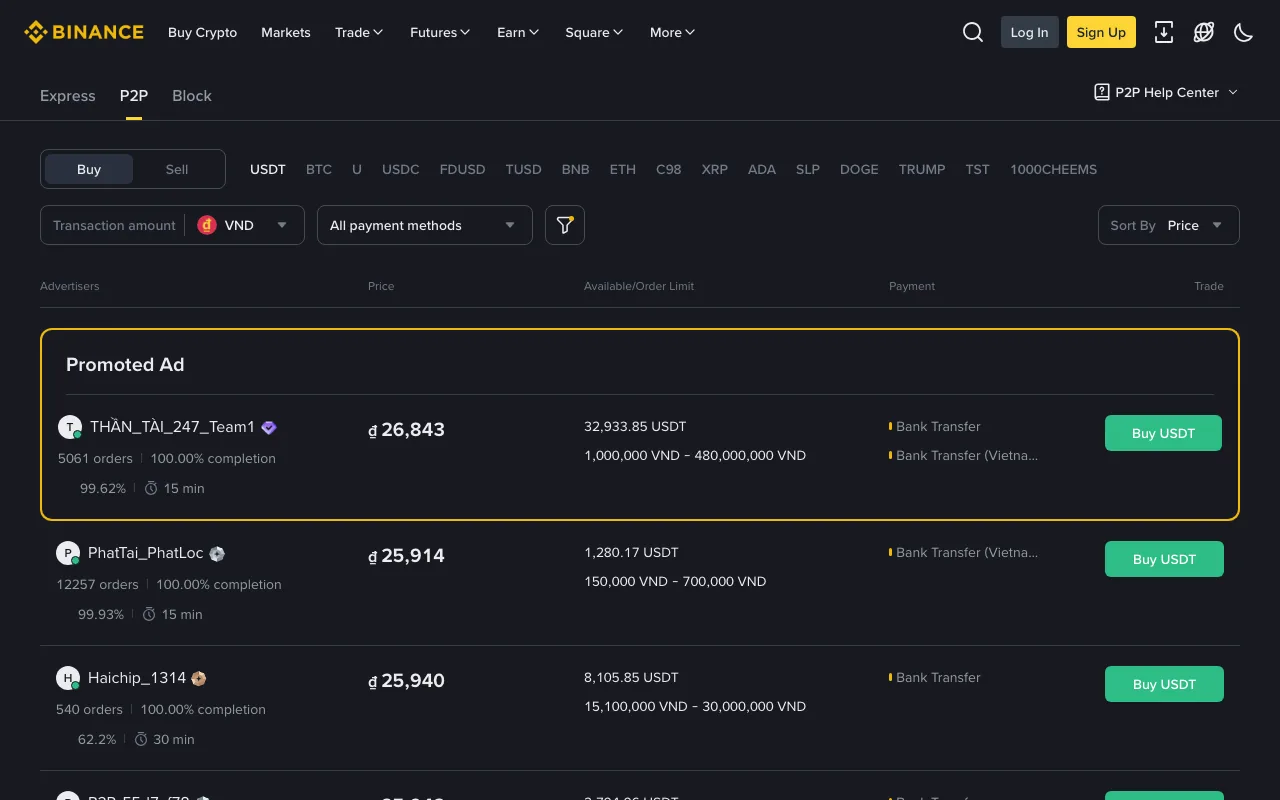The width and height of the screenshot is (1280, 800).
Task: Select the BNB coin tab
Action: tap(576, 169)
